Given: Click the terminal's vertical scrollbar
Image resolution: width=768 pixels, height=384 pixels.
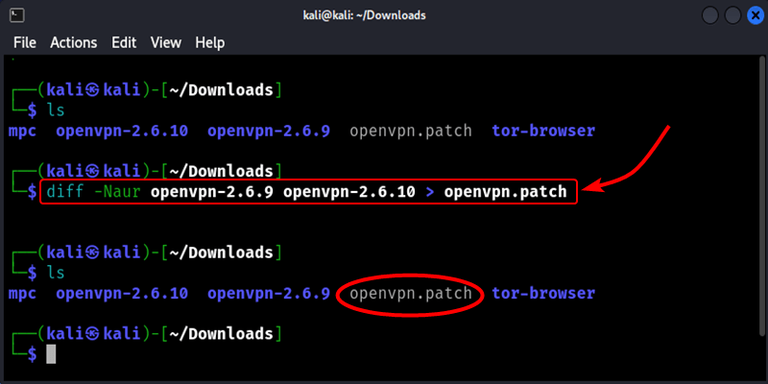Looking at the screenshot, I should [763, 196].
